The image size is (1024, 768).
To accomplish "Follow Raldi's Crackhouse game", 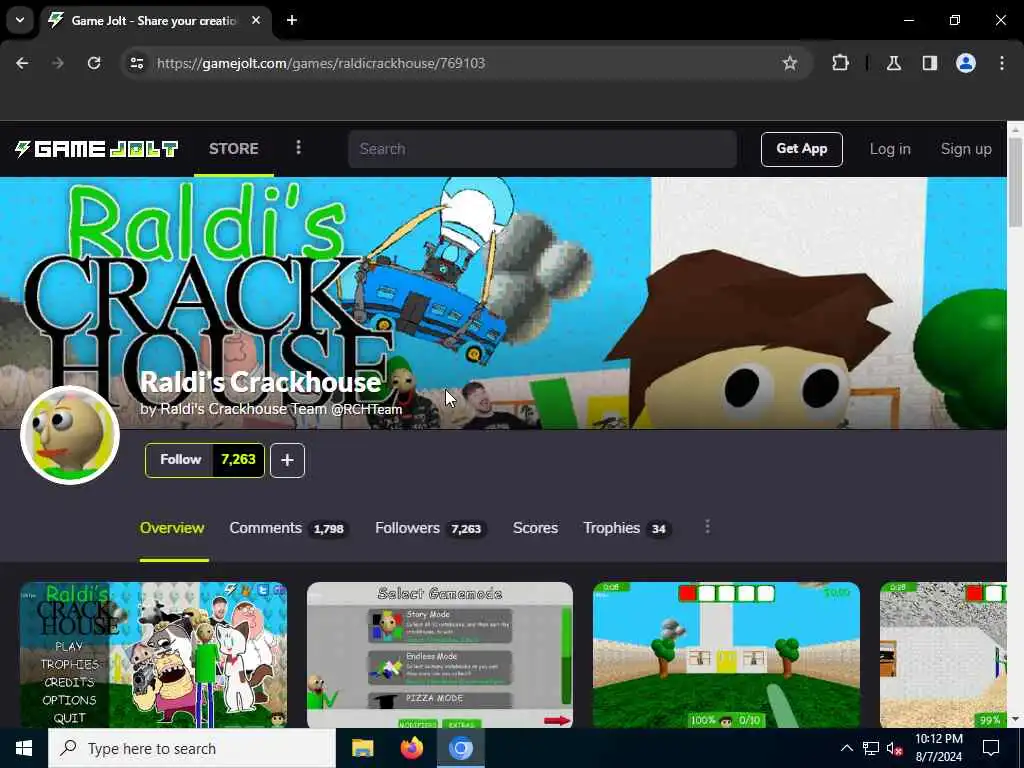I will pyautogui.click(x=180, y=460).
